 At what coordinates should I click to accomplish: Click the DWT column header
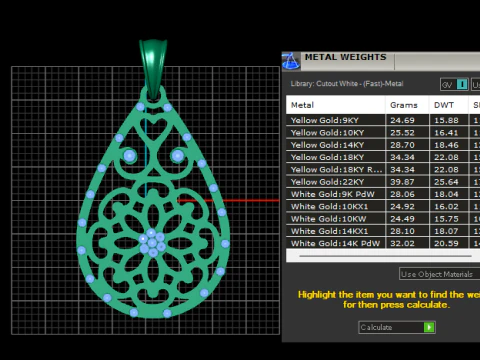449,105
